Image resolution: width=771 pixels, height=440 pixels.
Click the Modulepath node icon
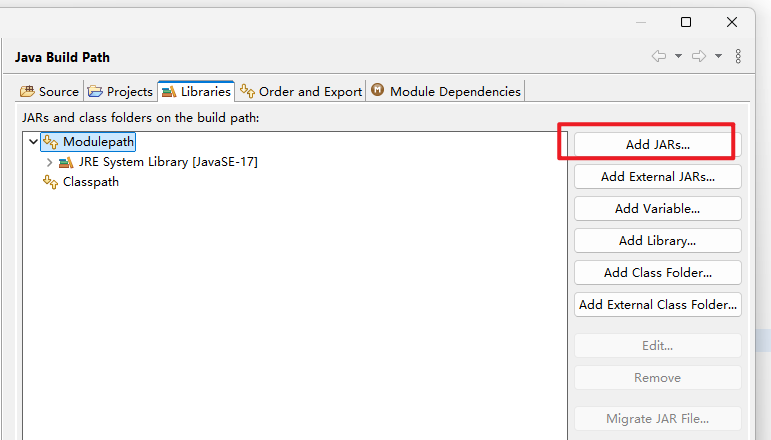[x=50, y=142]
